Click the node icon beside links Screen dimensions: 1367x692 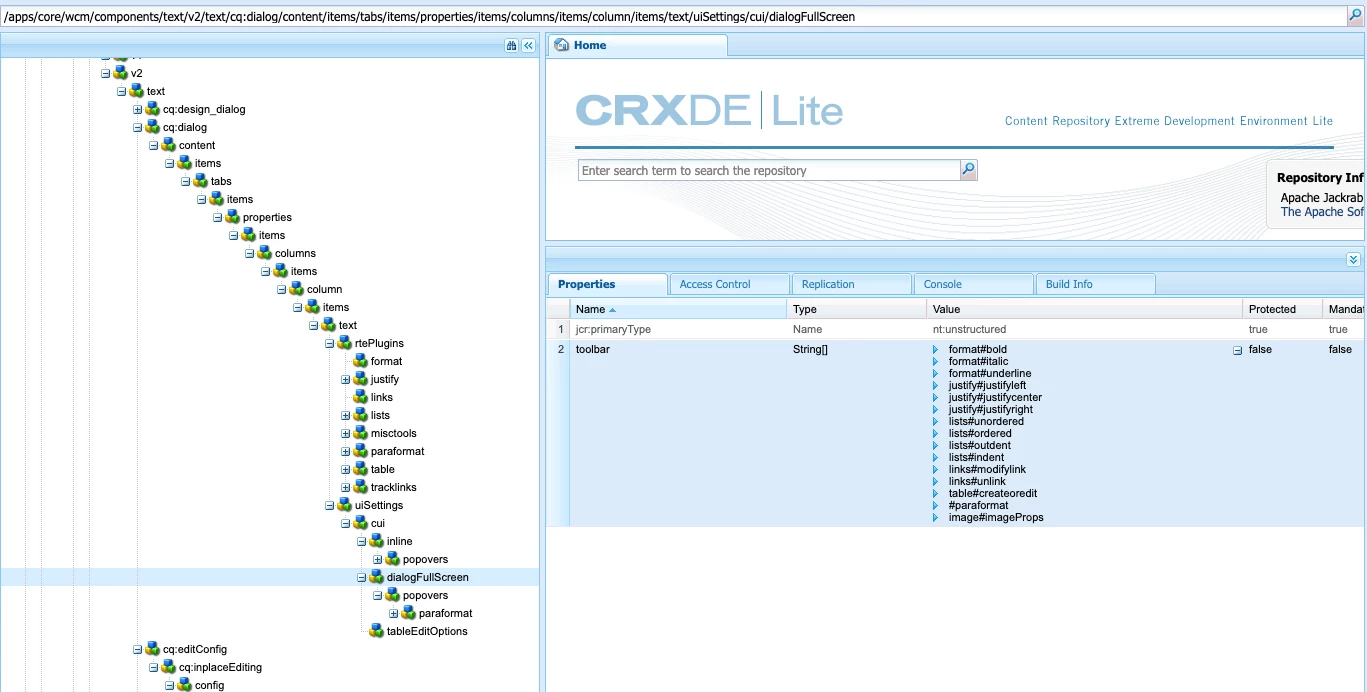point(360,397)
